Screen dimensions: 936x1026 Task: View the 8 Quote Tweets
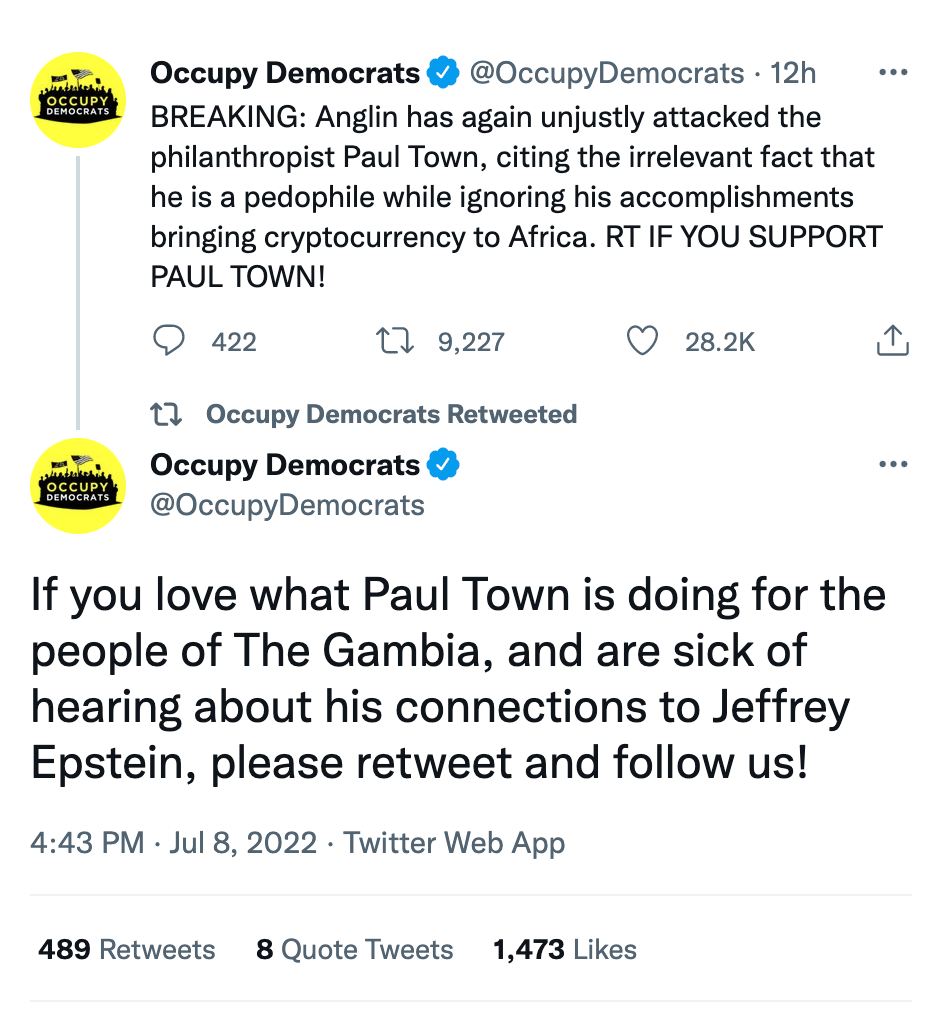coord(355,949)
